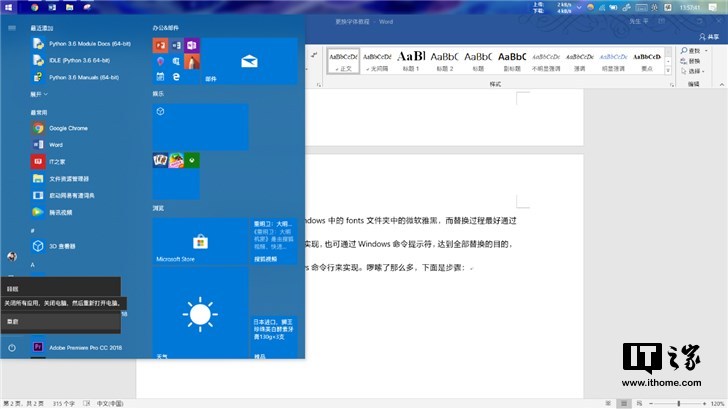This screenshot has height=409, width=728.
Task: Choose the sleep option in power menu
Action: (x=60, y=288)
